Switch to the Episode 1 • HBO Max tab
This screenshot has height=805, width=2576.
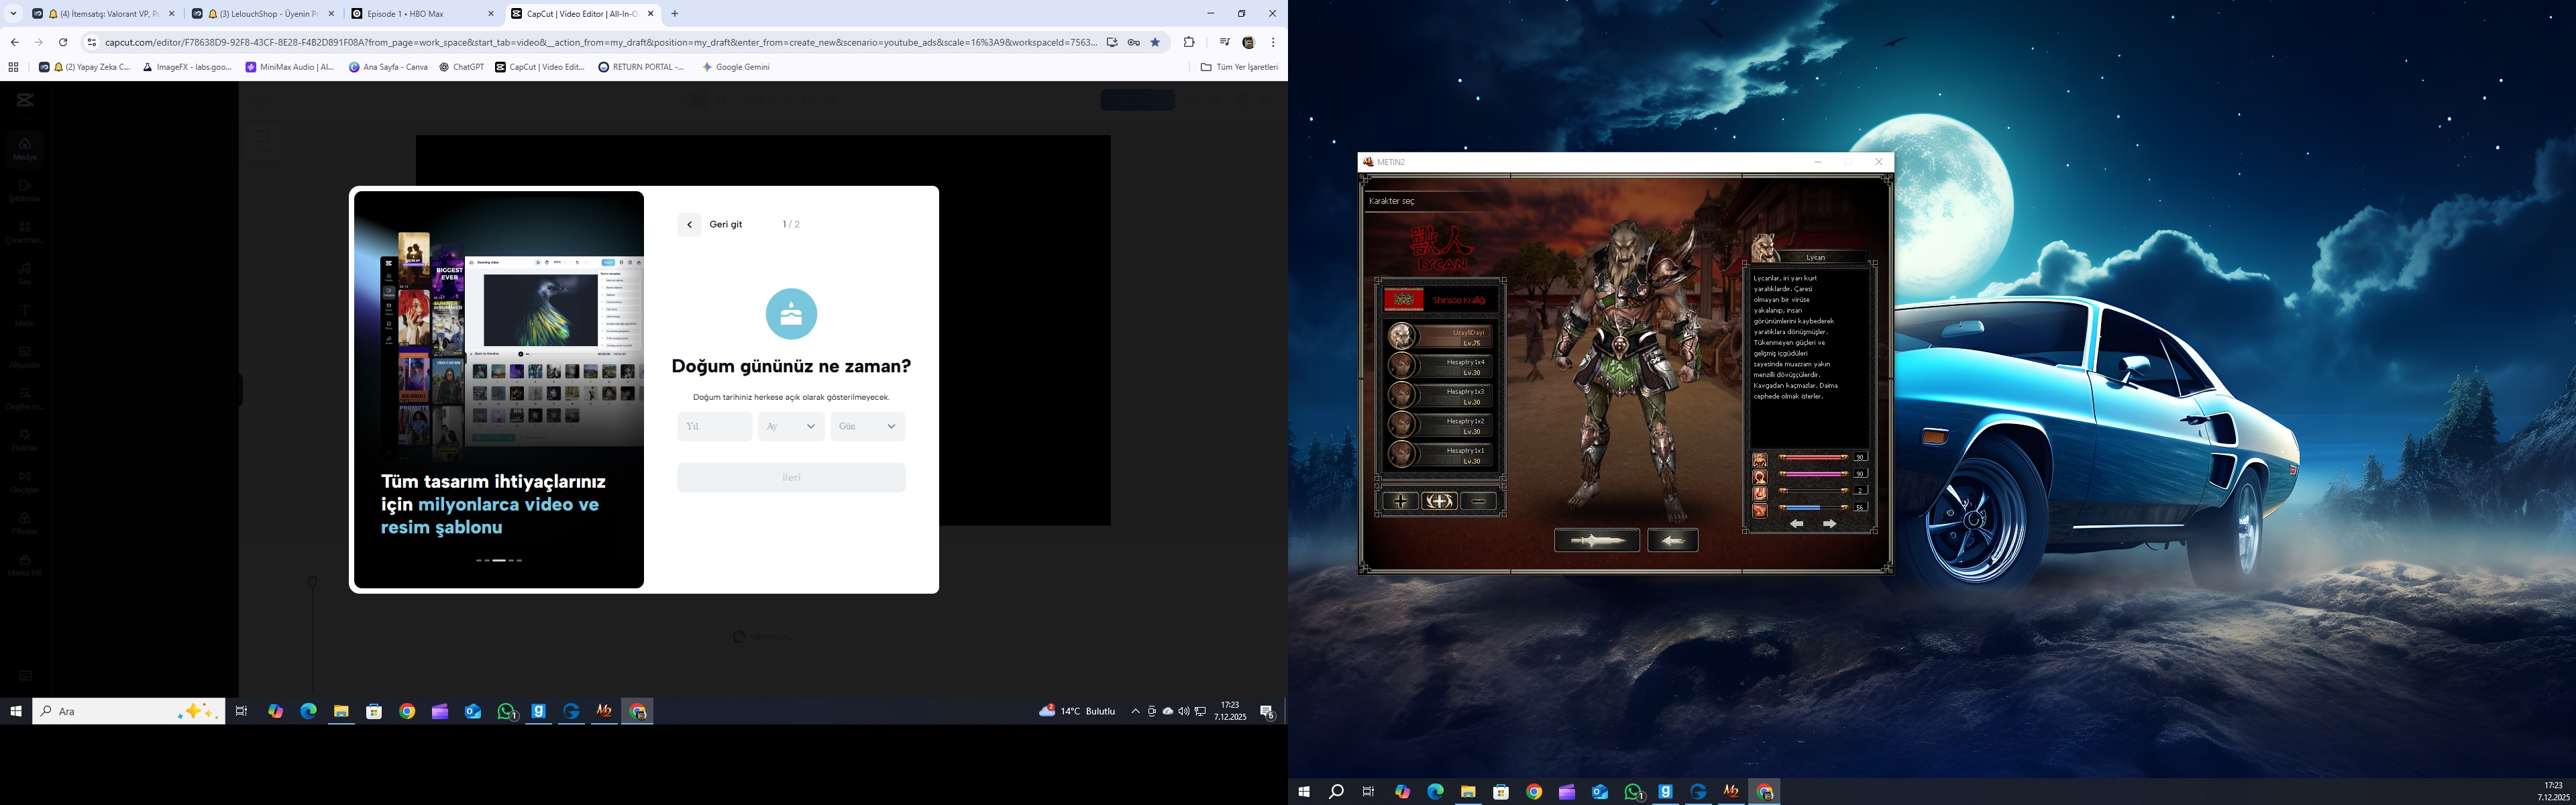tap(423, 14)
